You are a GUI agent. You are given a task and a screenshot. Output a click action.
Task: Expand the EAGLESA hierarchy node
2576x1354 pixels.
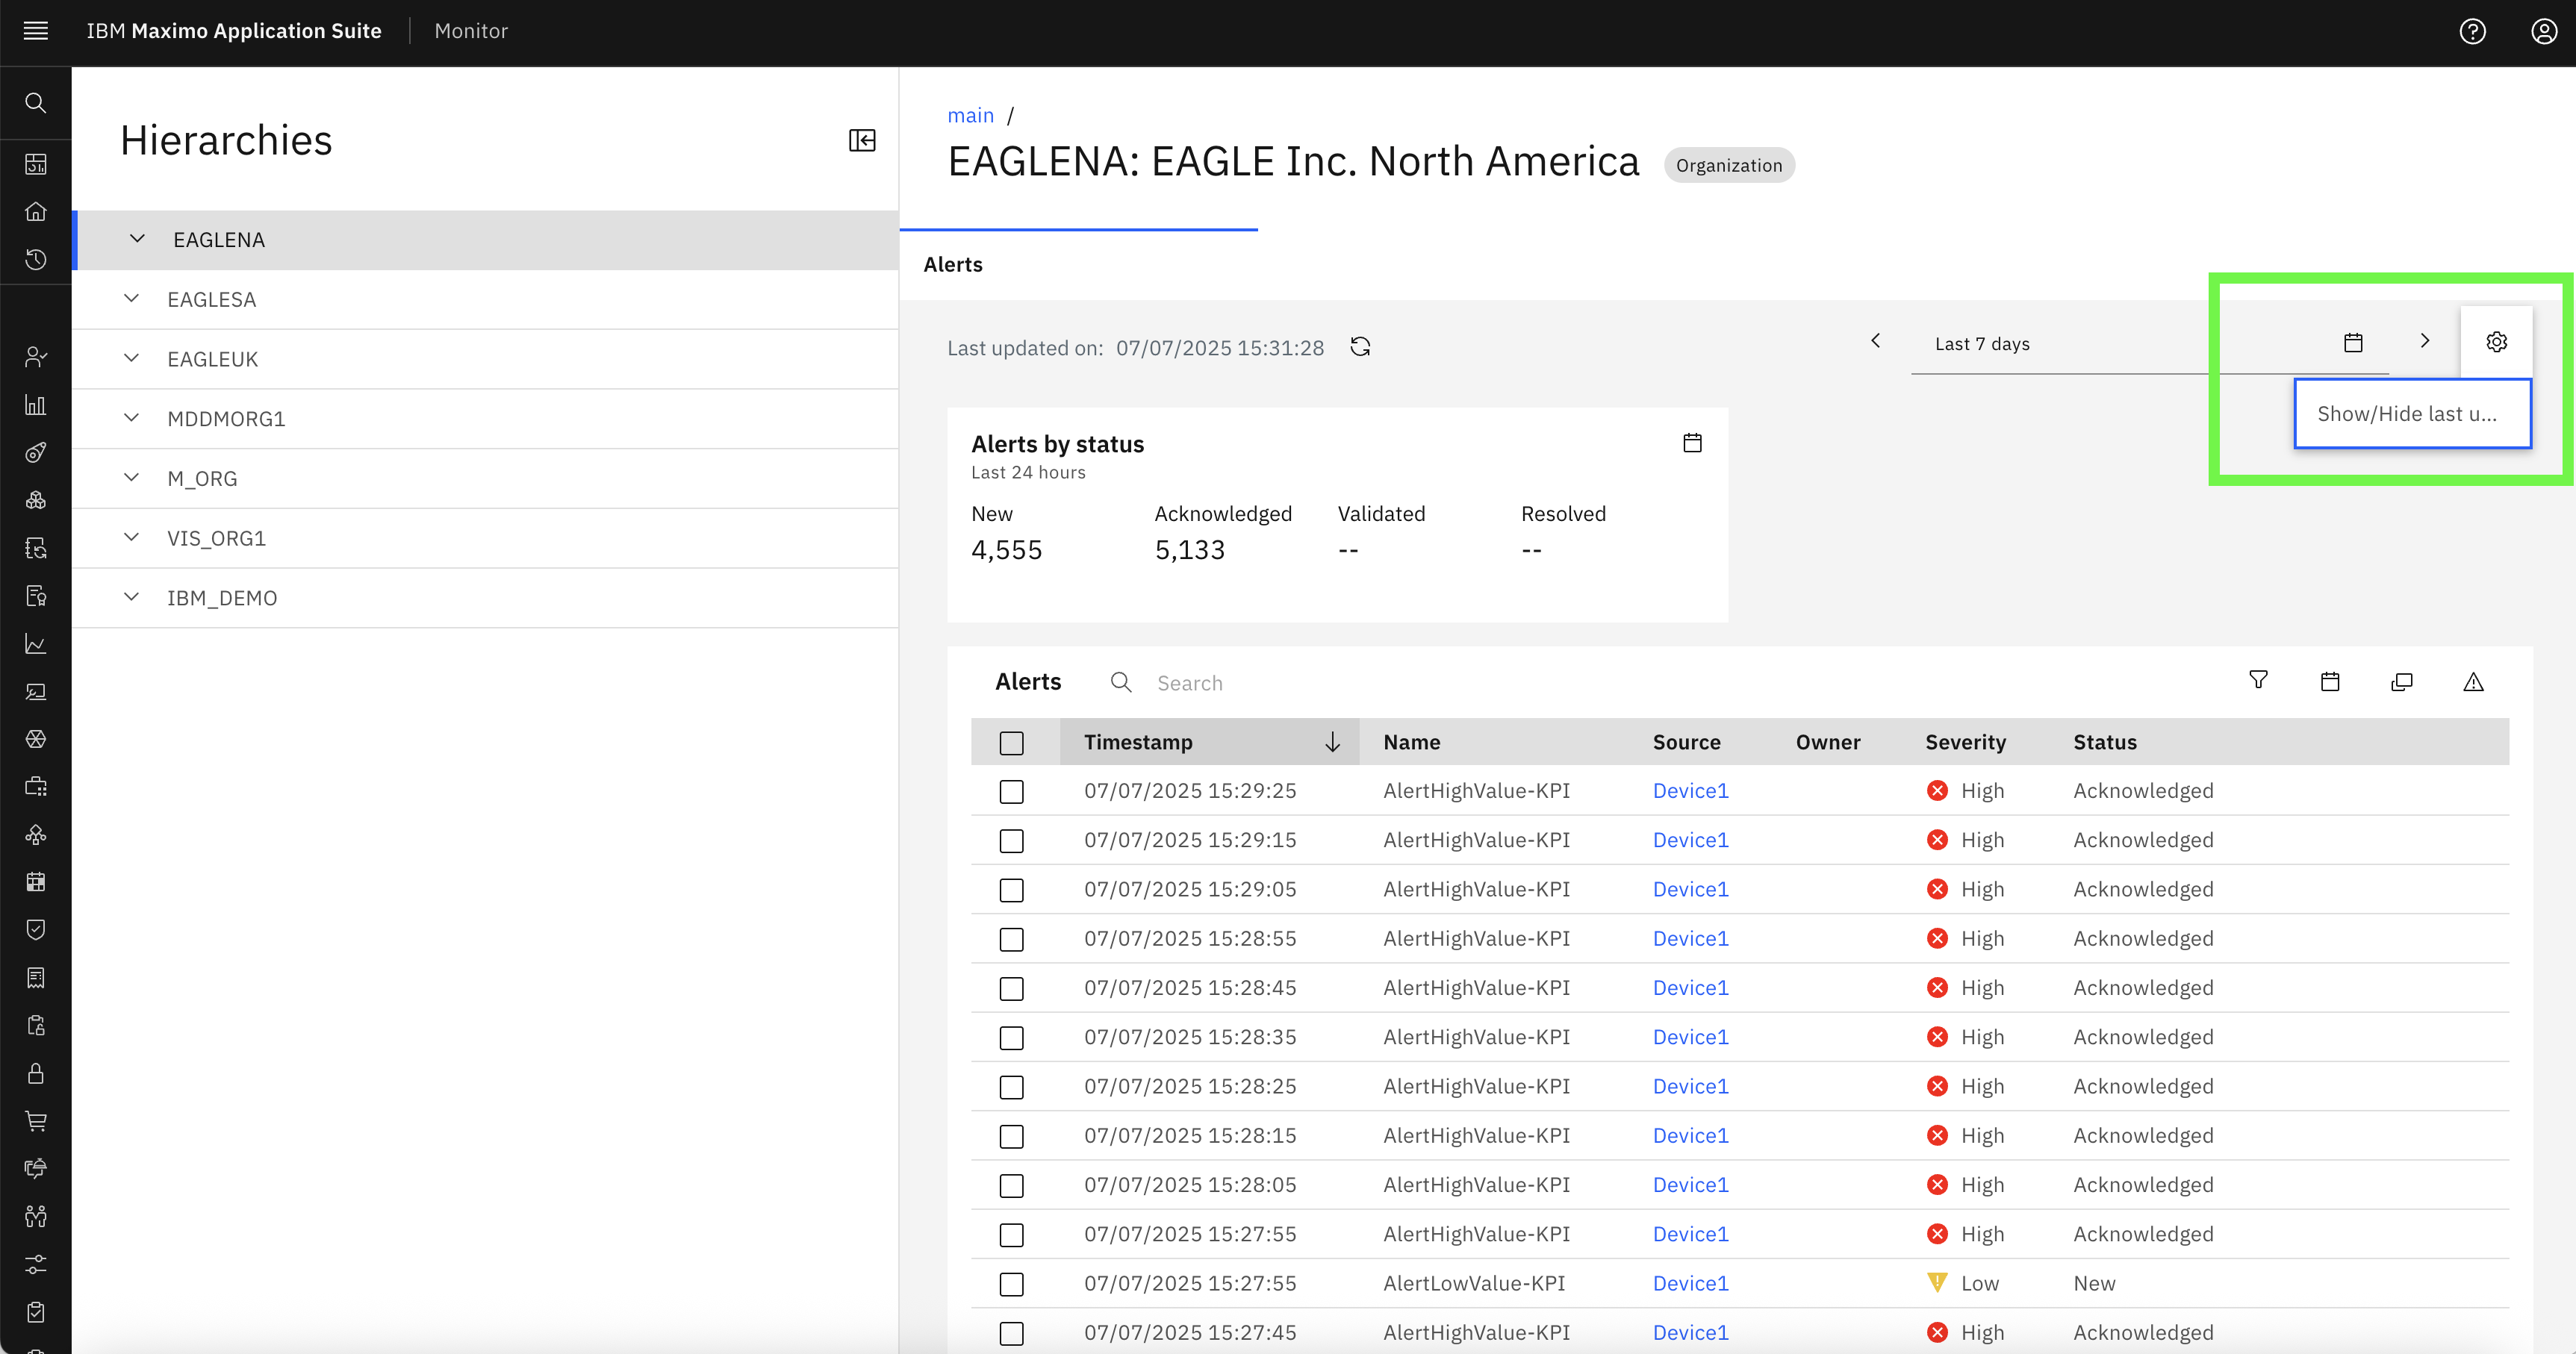(131, 298)
